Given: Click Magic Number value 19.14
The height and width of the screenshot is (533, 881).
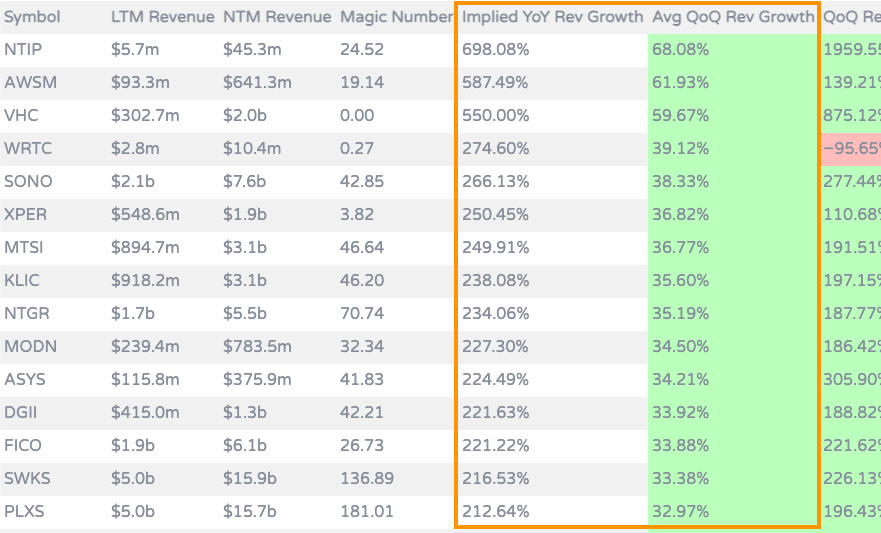Looking at the screenshot, I should [362, 83].
